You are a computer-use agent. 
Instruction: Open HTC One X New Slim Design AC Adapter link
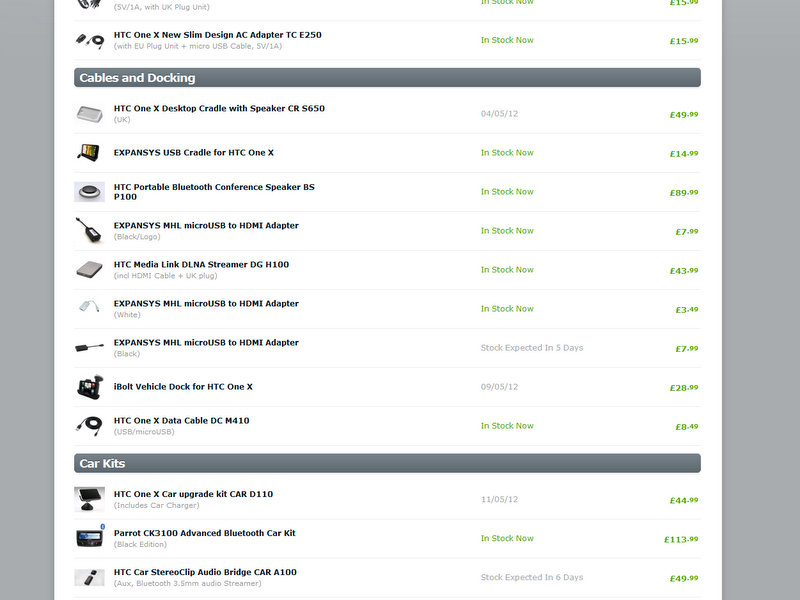217,35
